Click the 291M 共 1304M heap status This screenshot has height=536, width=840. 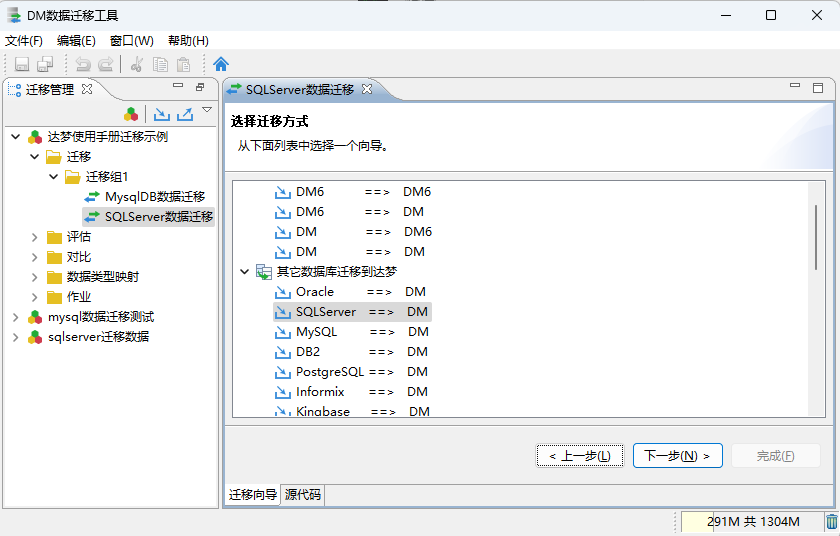point(752,522)
